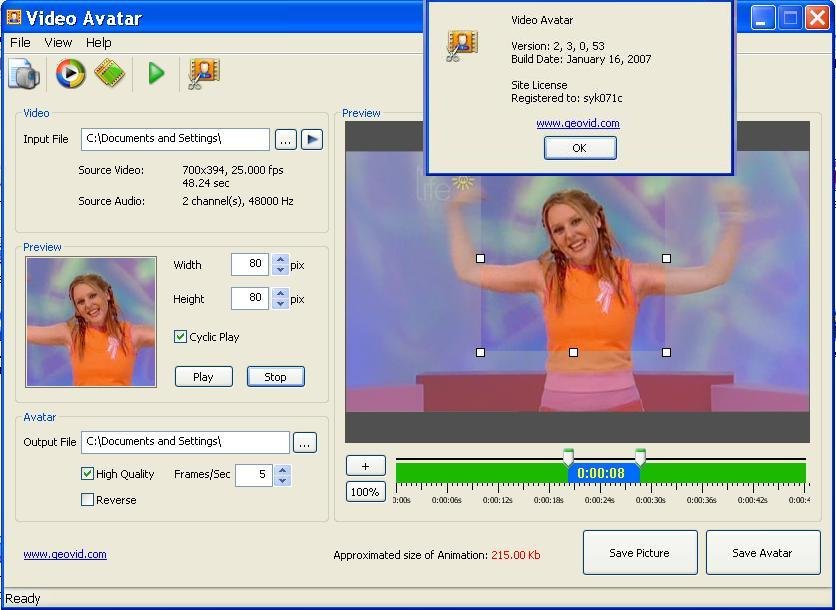Click the media player toolbar icon
The height and width of the screenshot is (610, 836).
[70, 73]
